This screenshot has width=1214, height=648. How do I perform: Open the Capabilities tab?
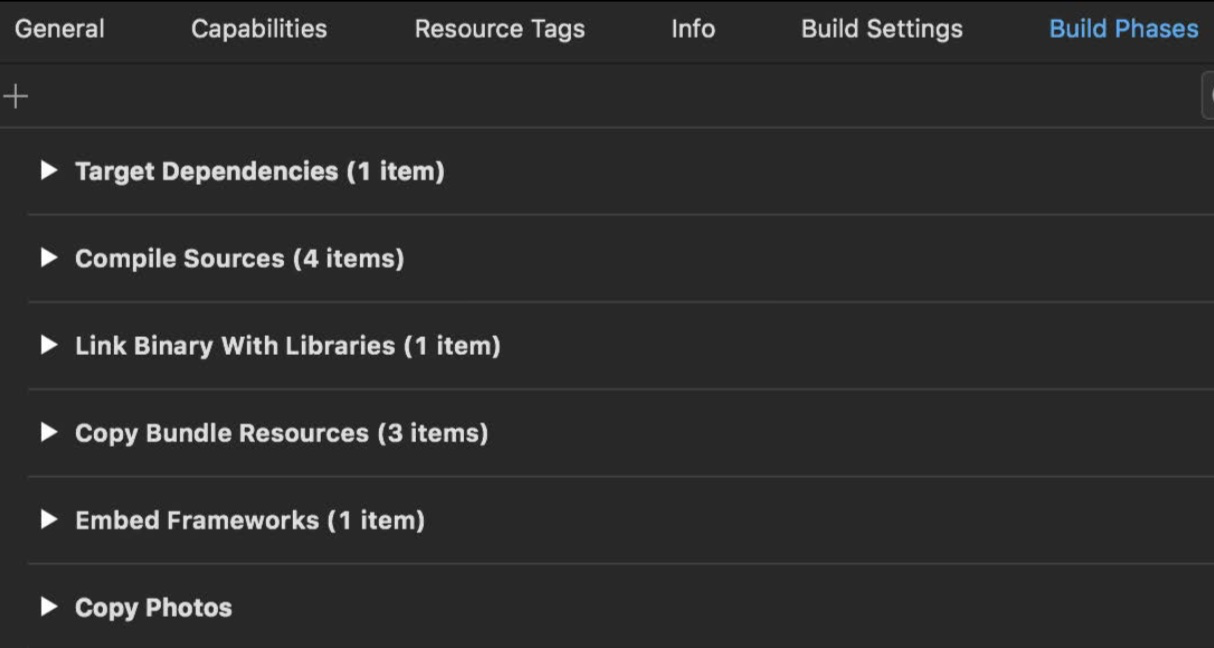click(x=259, y=29)
